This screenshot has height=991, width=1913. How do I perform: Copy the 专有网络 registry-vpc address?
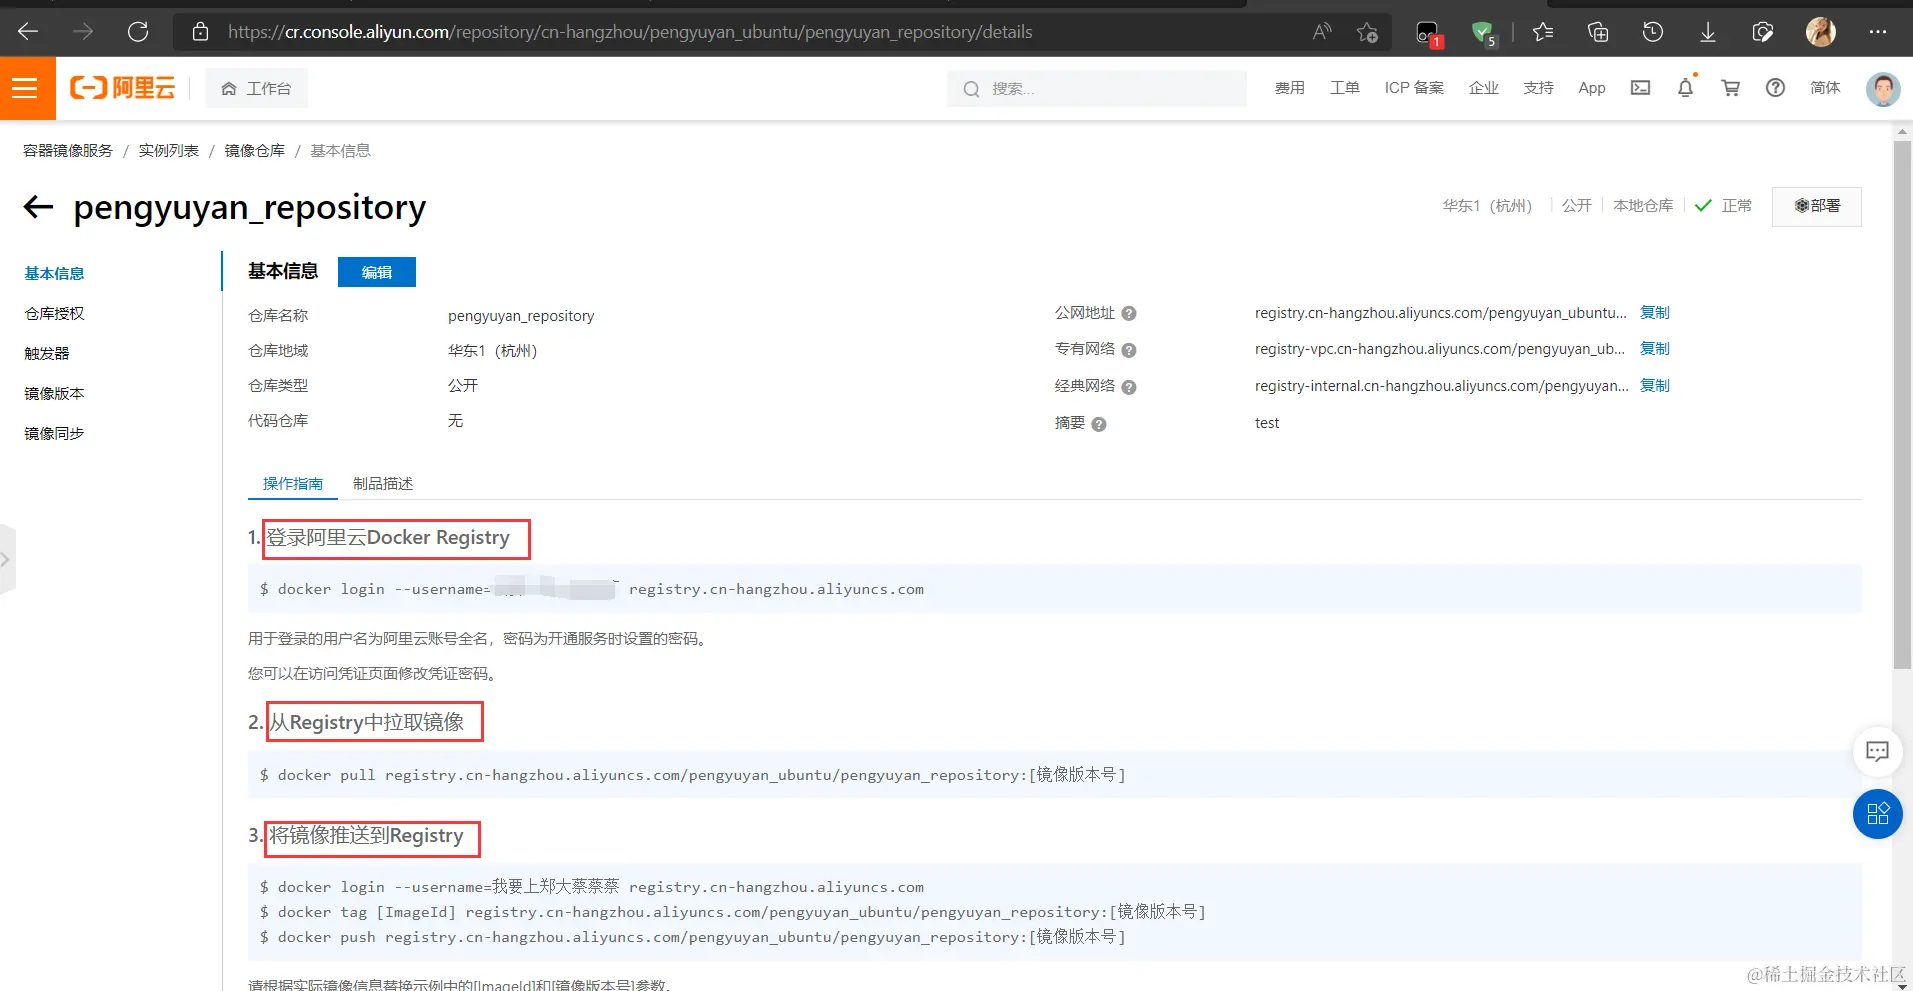(x=1655, y=349)
